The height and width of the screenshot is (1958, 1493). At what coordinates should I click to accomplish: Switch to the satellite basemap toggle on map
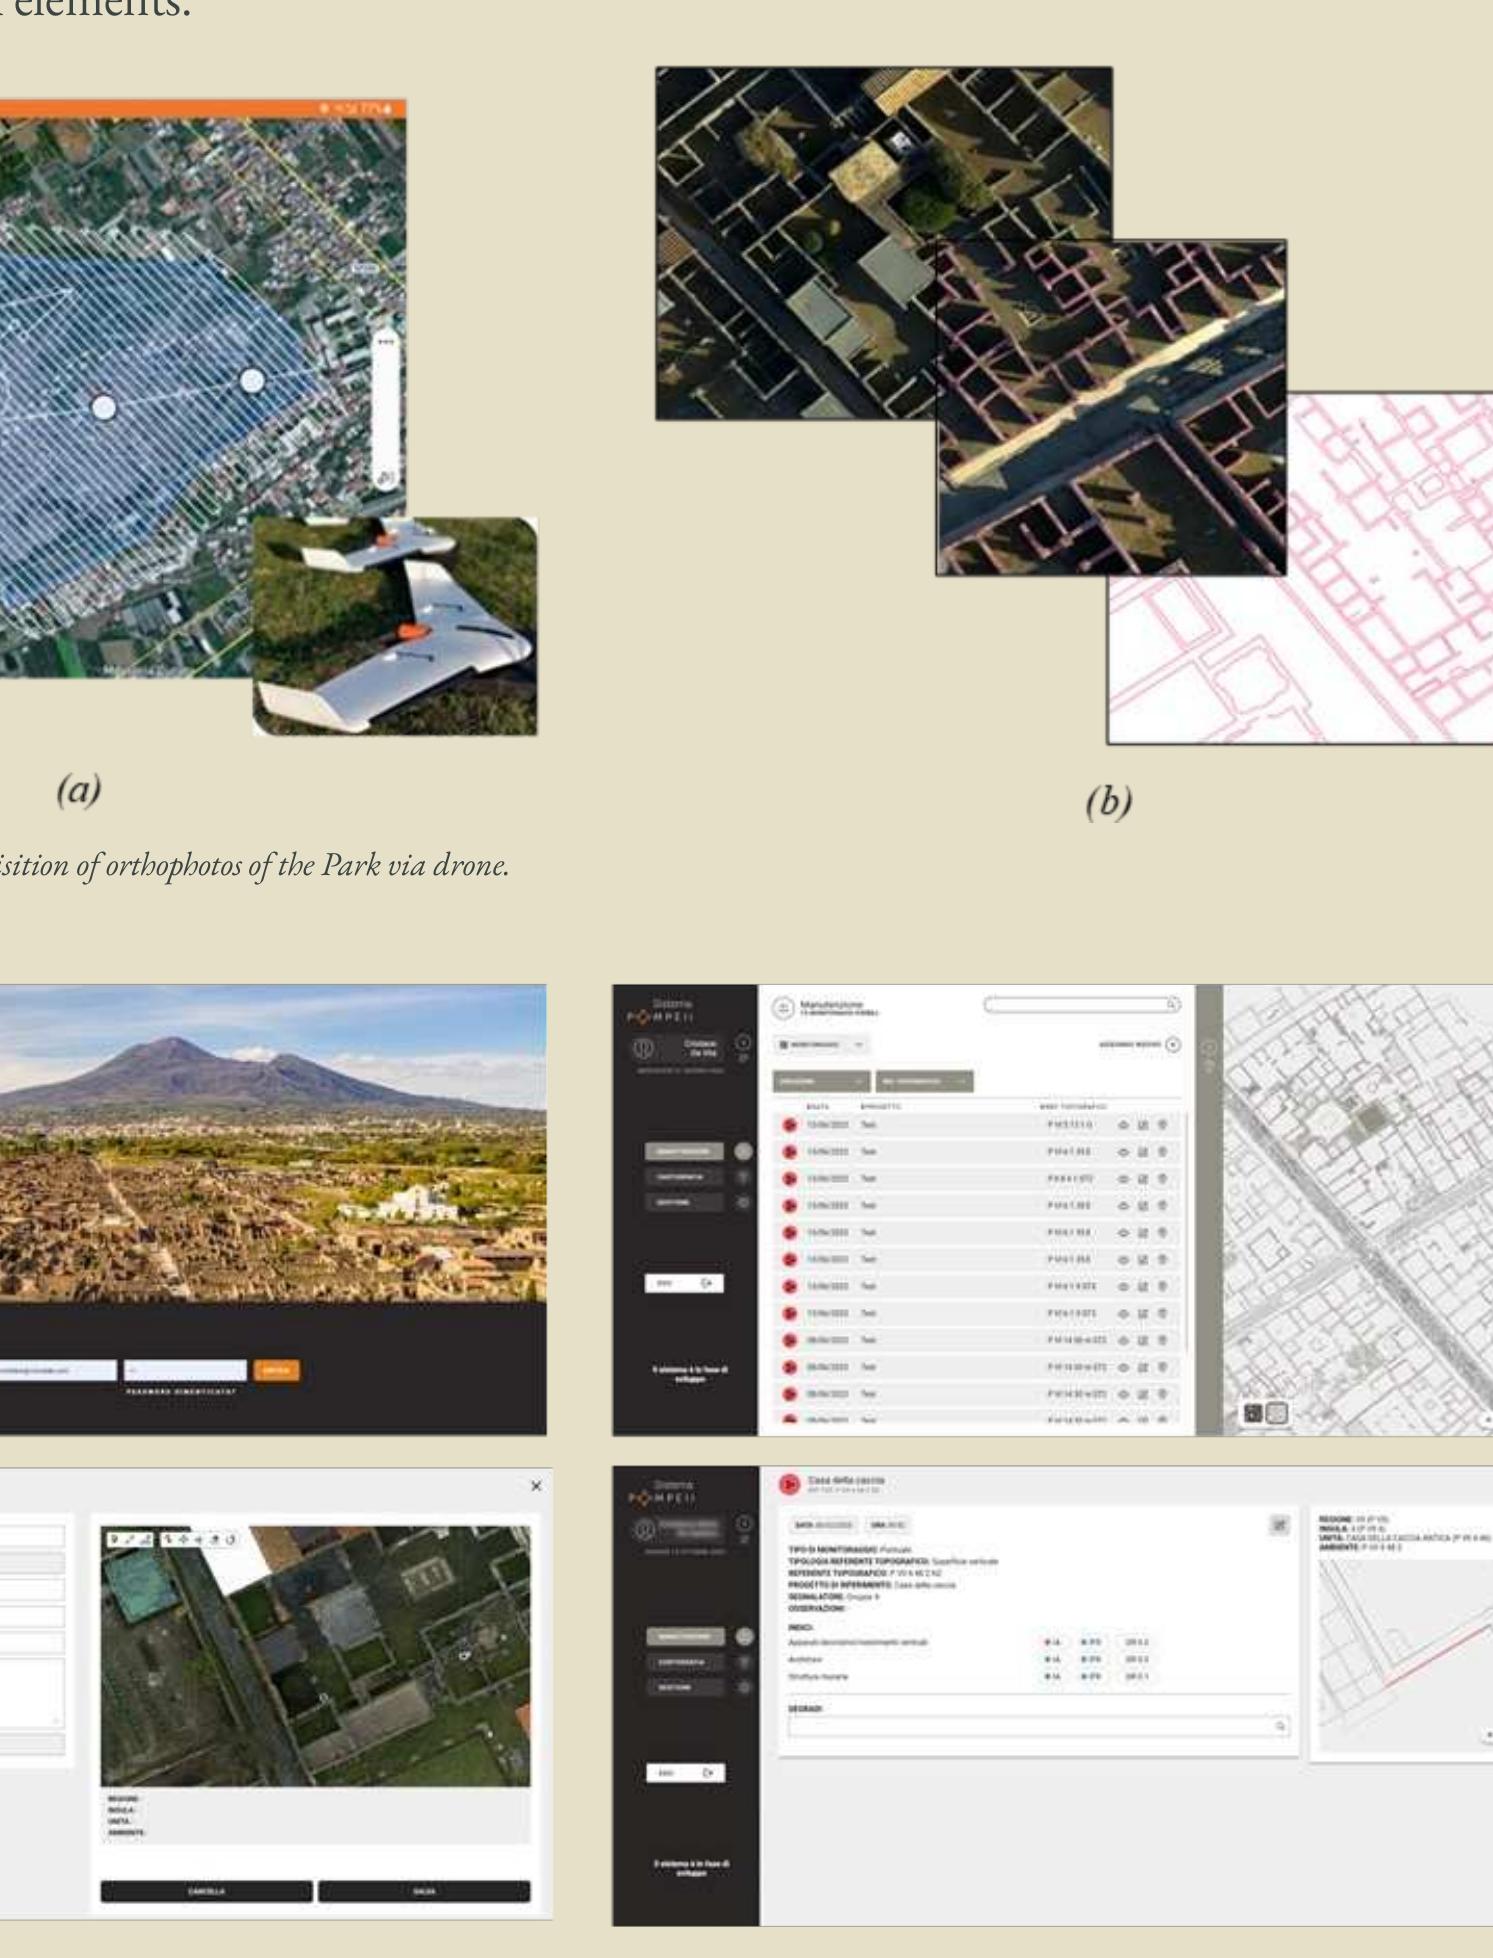pos(1253,1413)
